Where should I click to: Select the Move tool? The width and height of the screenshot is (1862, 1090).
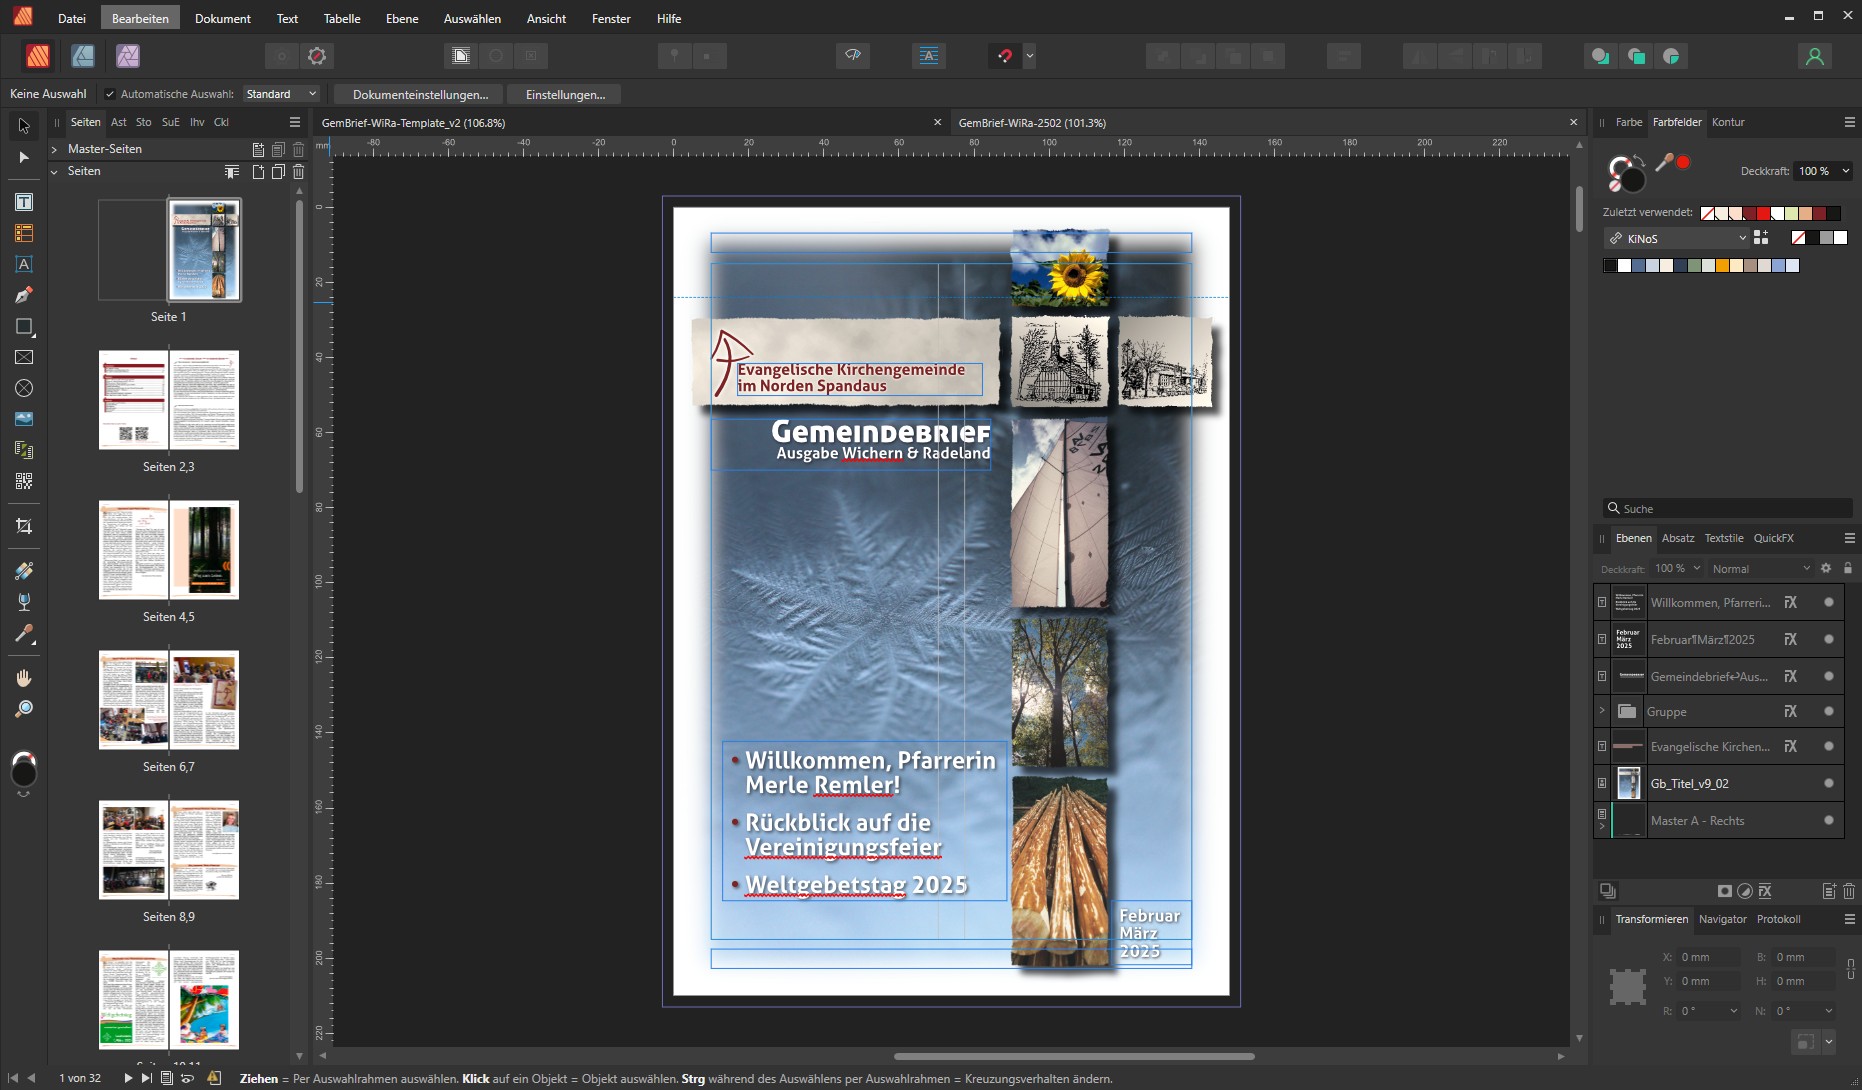[24, 126]
